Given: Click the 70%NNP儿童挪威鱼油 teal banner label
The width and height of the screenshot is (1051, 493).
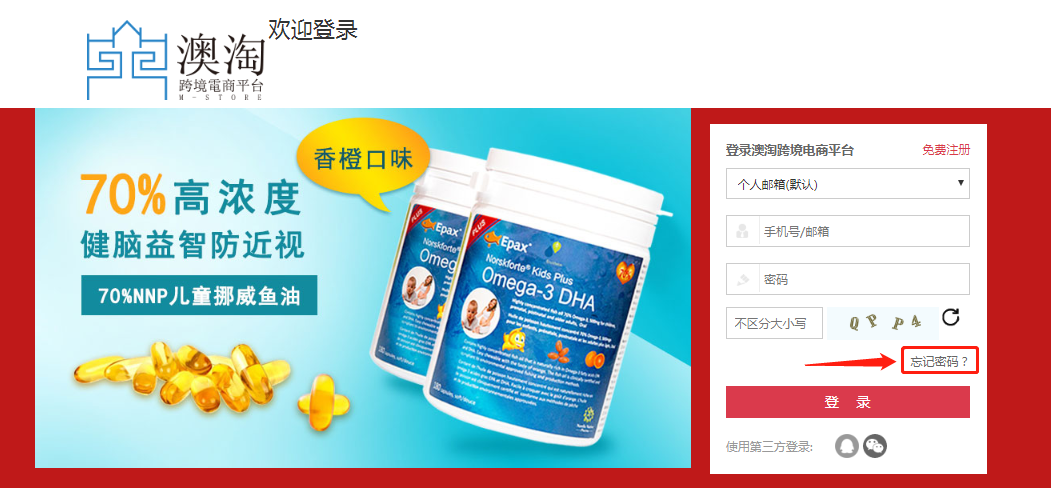Looking at the screenshot, I should (199, 295).
